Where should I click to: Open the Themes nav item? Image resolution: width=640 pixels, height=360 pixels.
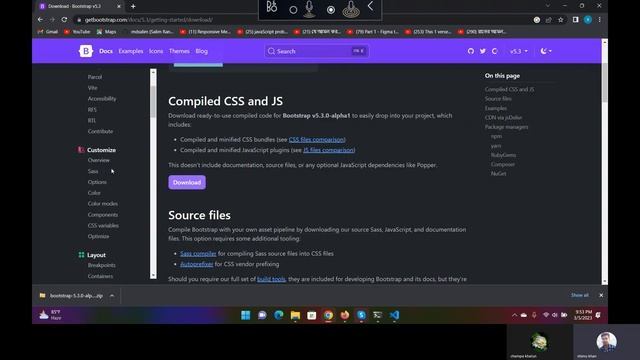[x=179, y=51]
